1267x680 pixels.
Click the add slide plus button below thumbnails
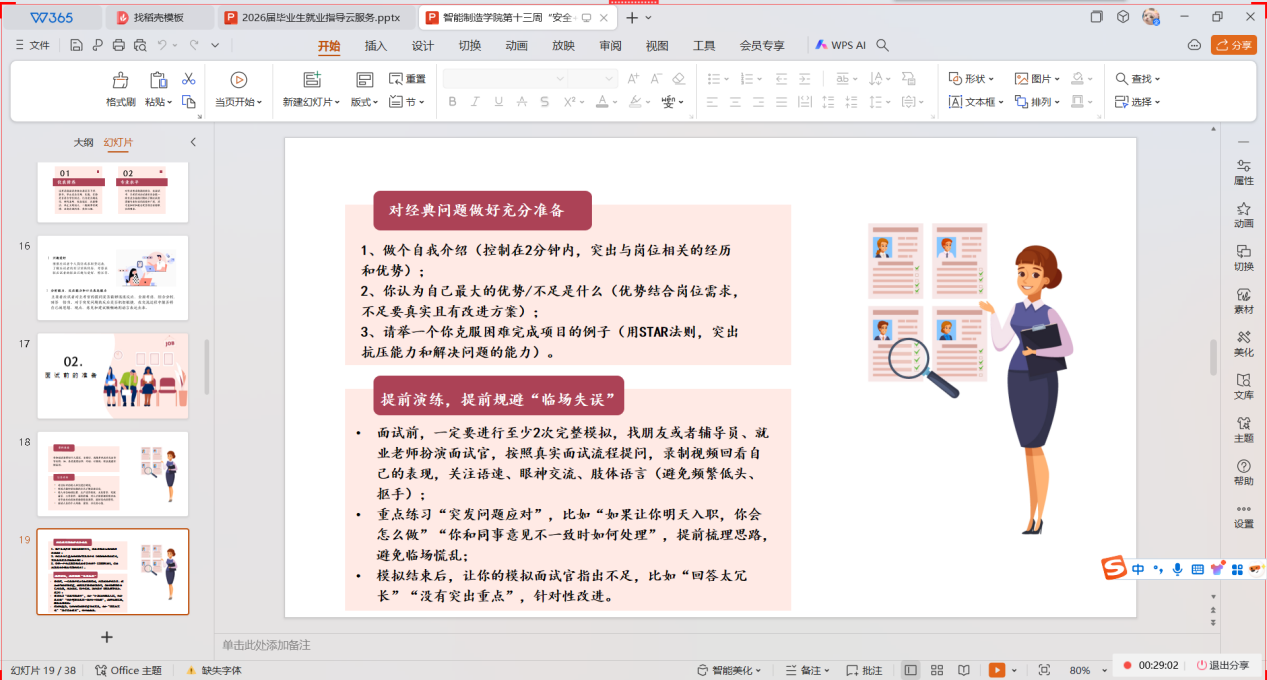pyautogui.click(x=107, y=637)
